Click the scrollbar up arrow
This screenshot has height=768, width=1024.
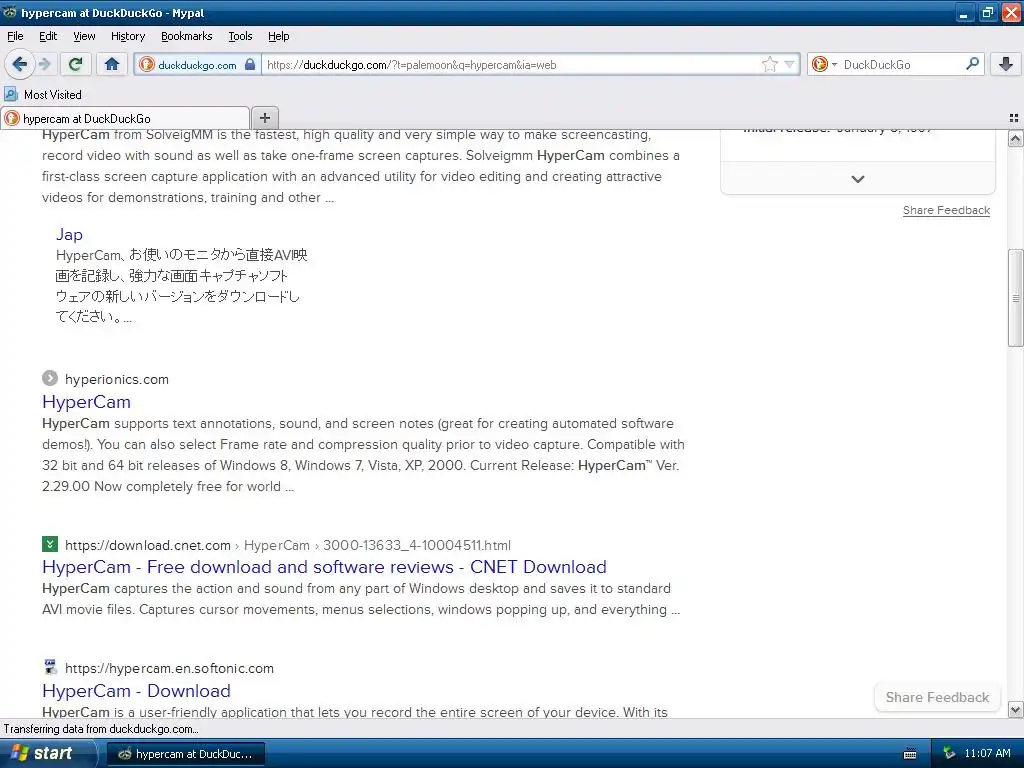1016,138
